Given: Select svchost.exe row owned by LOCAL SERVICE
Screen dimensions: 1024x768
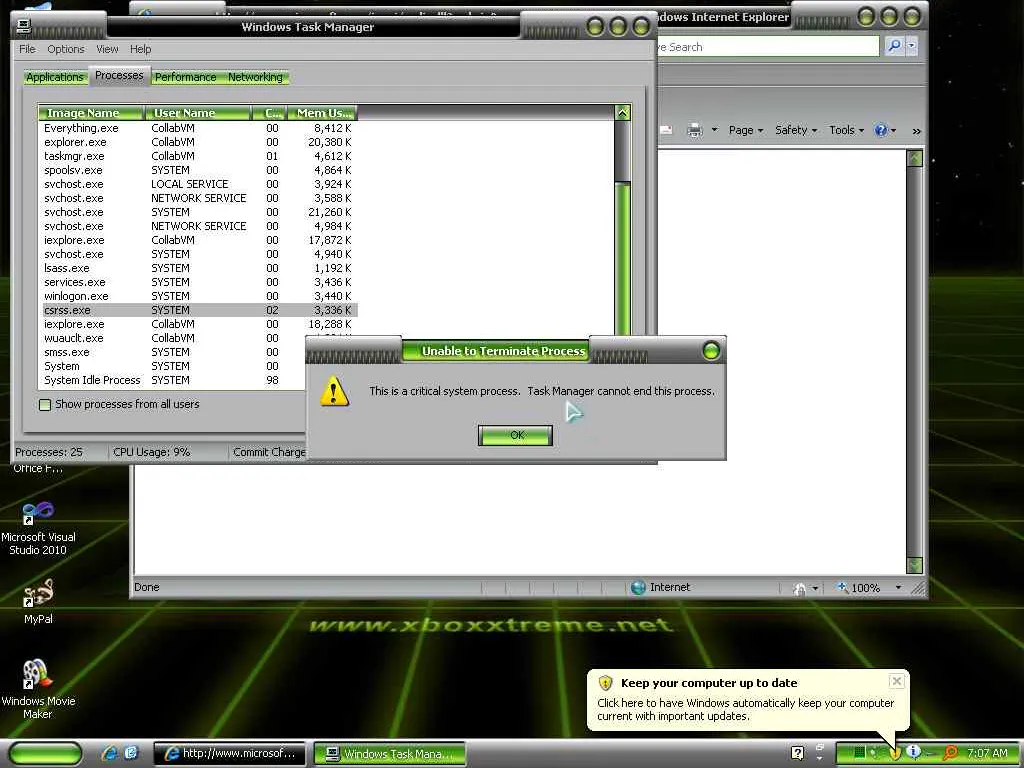Looking at the screenshot, I should click(x=198, y=184).
